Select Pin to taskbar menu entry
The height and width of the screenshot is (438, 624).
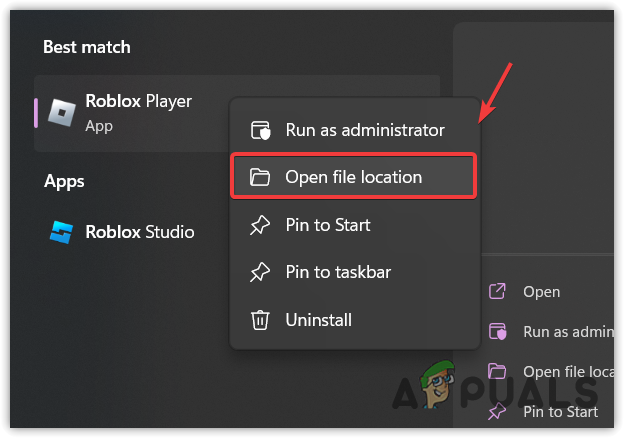(x=338, y=272)
